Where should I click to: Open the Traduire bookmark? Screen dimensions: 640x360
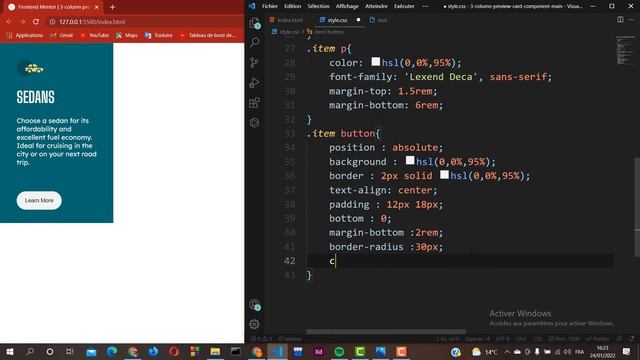click(x=159, y=36)
